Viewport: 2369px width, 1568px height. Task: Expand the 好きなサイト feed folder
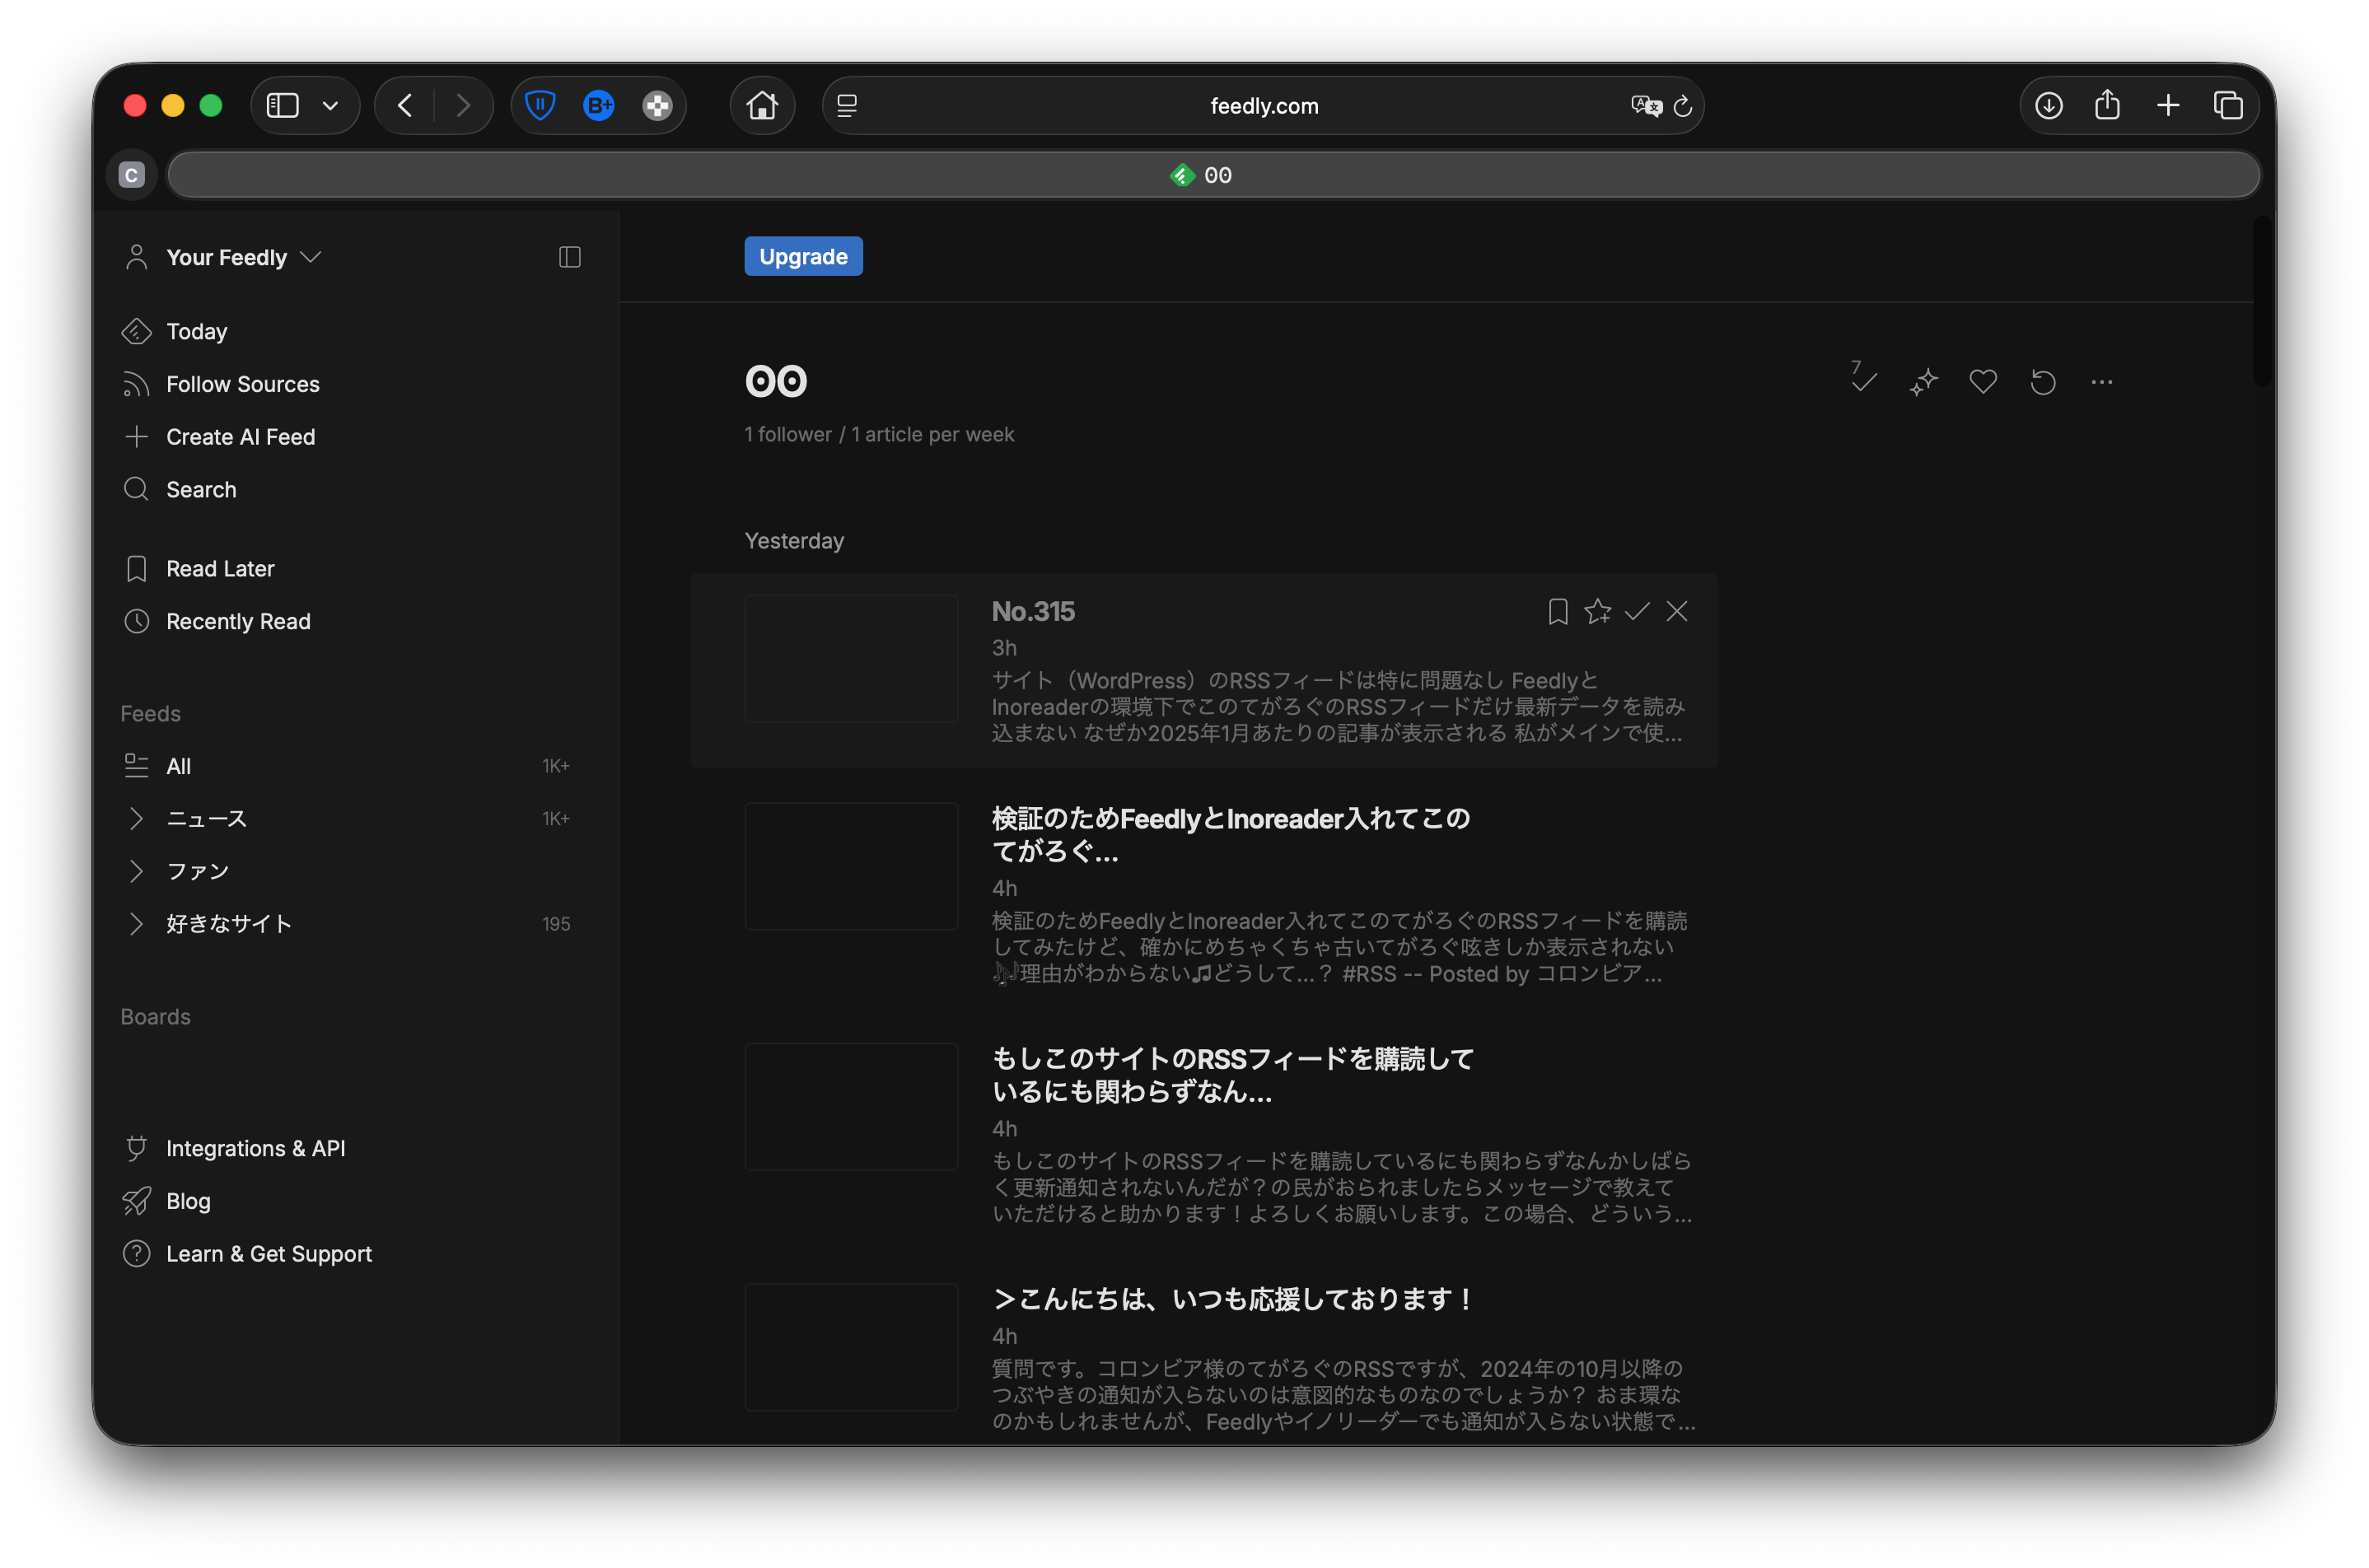(x=136, y=923)
